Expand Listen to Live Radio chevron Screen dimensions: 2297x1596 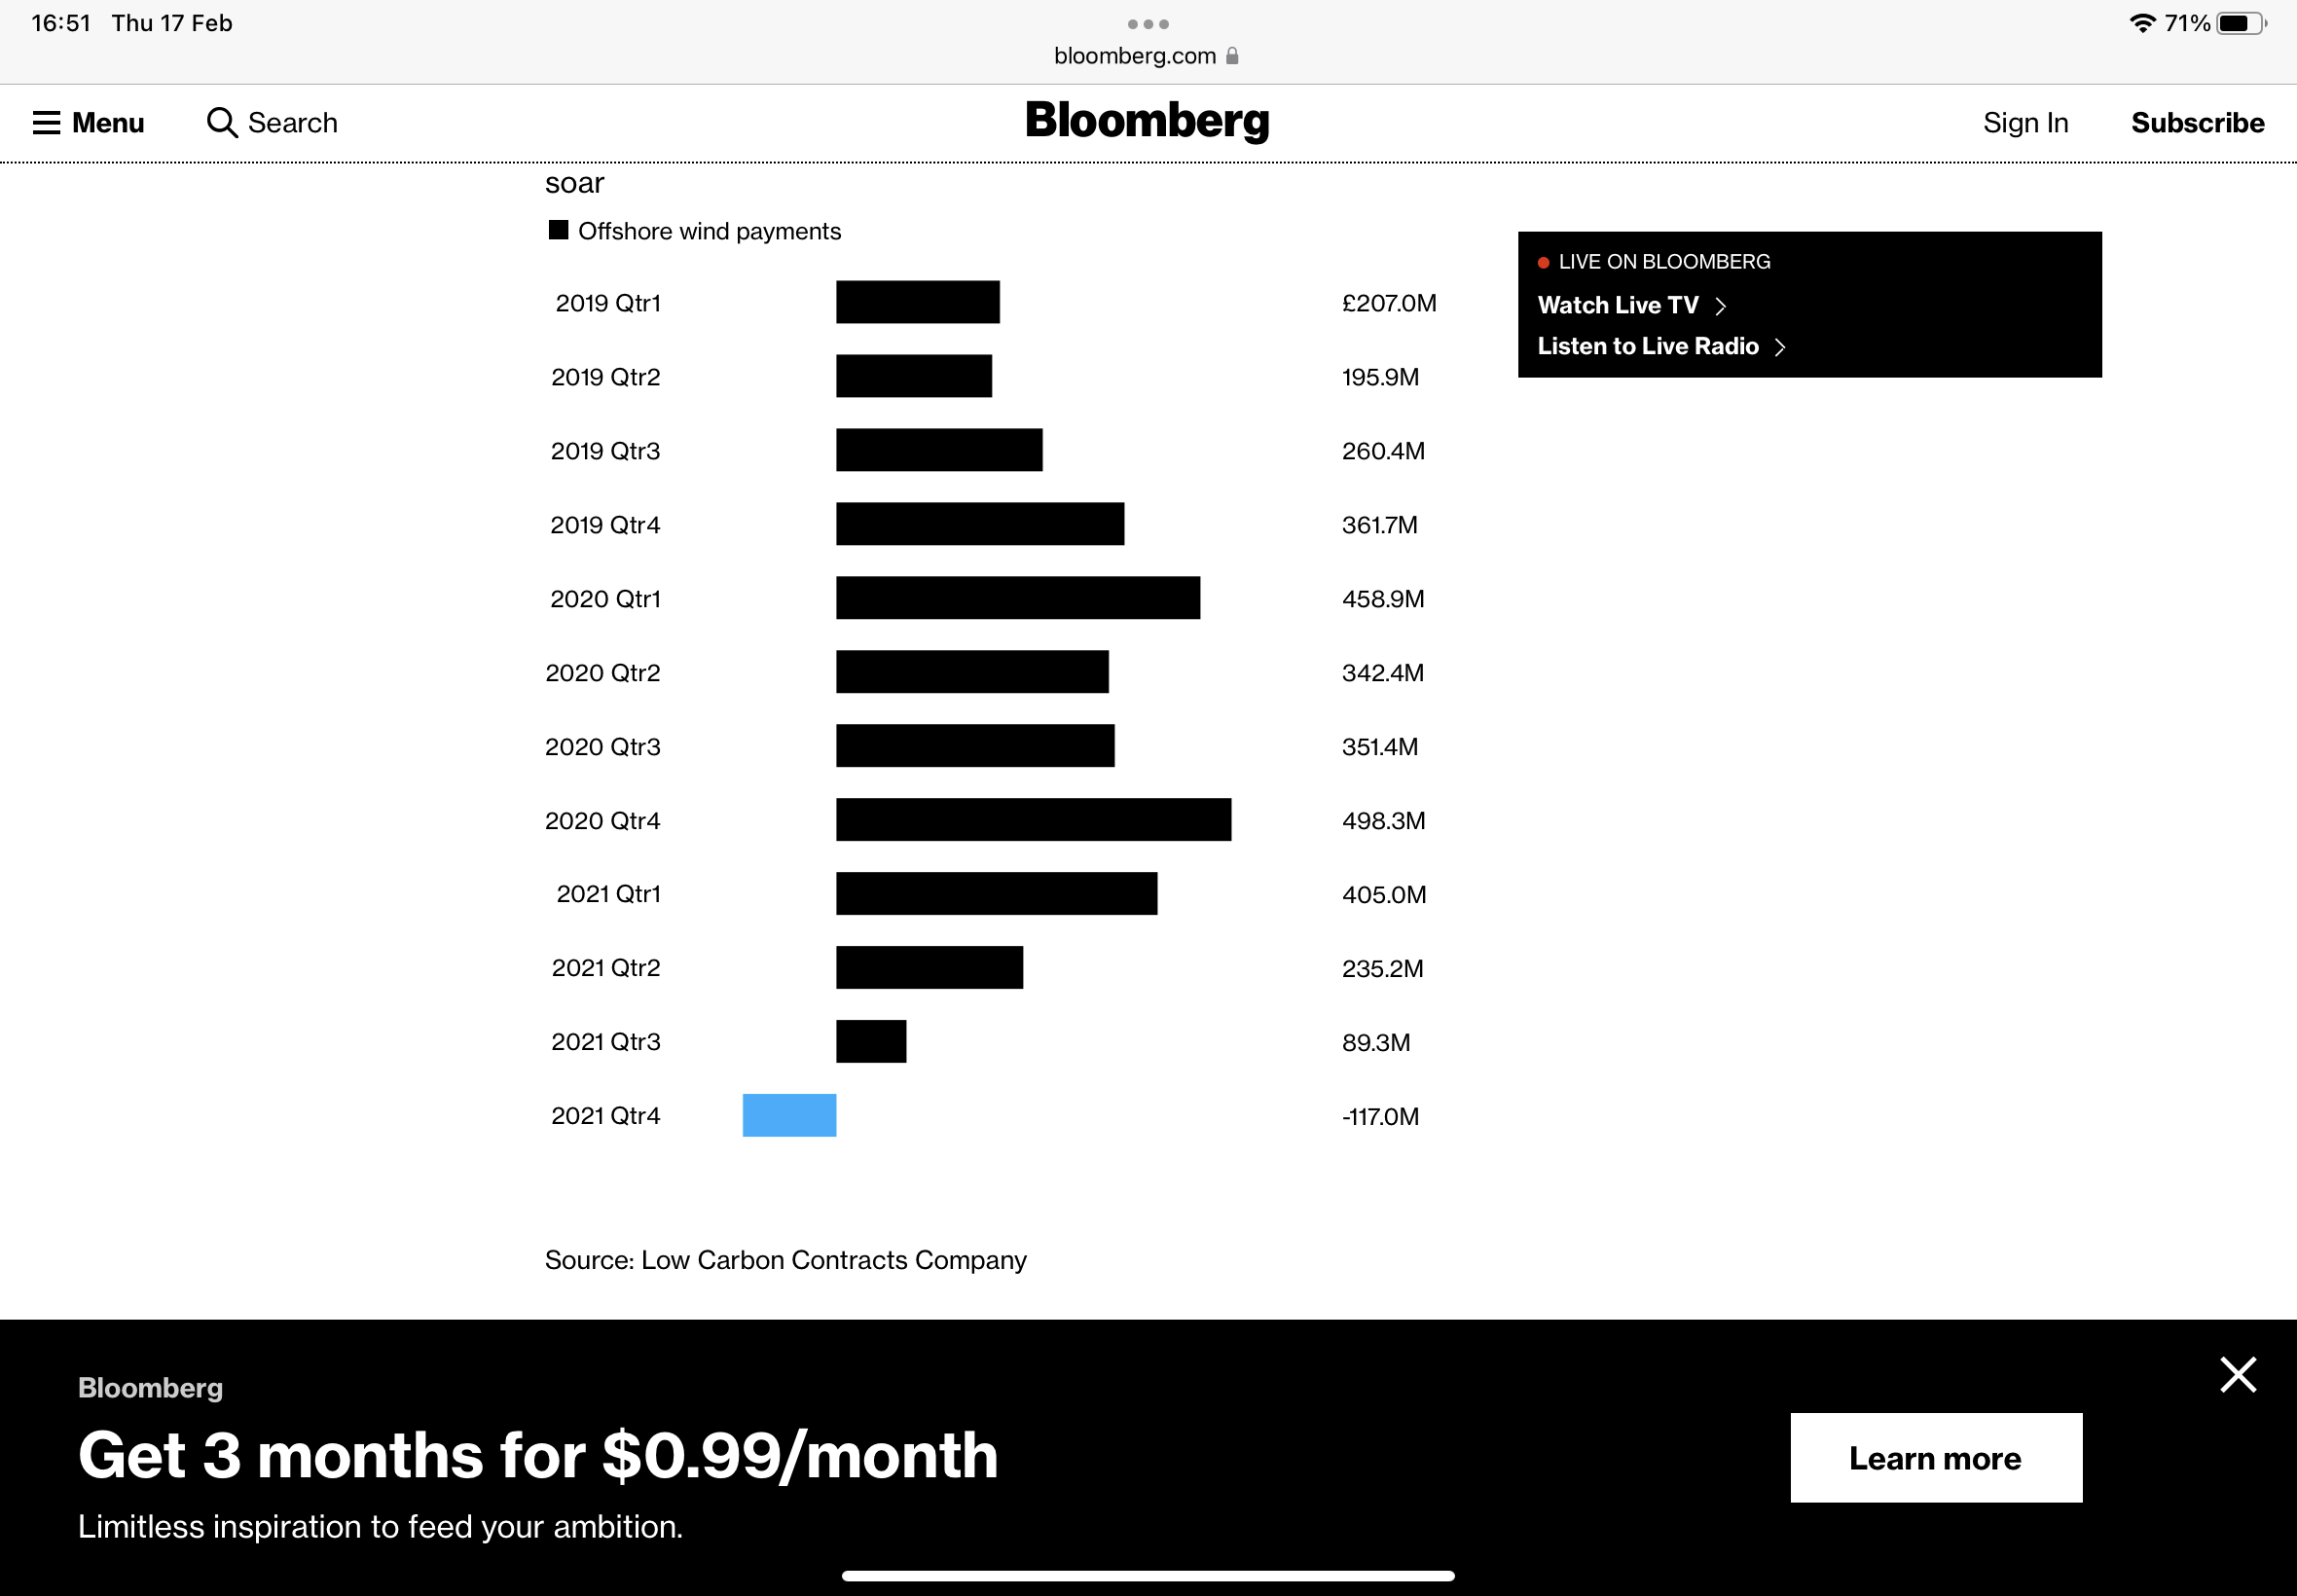1780,347
